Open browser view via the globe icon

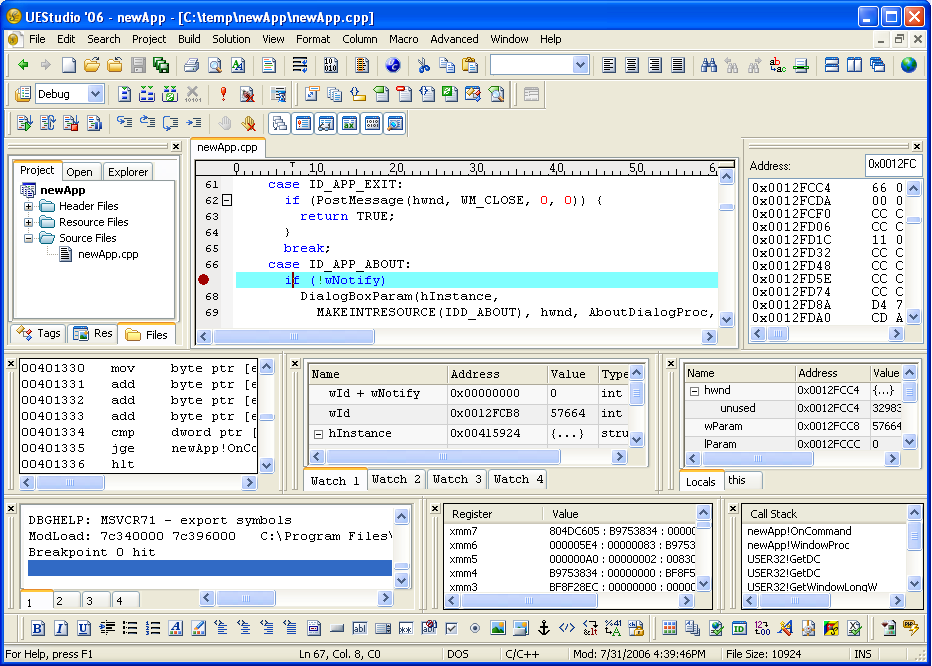[x=393, y=66]
